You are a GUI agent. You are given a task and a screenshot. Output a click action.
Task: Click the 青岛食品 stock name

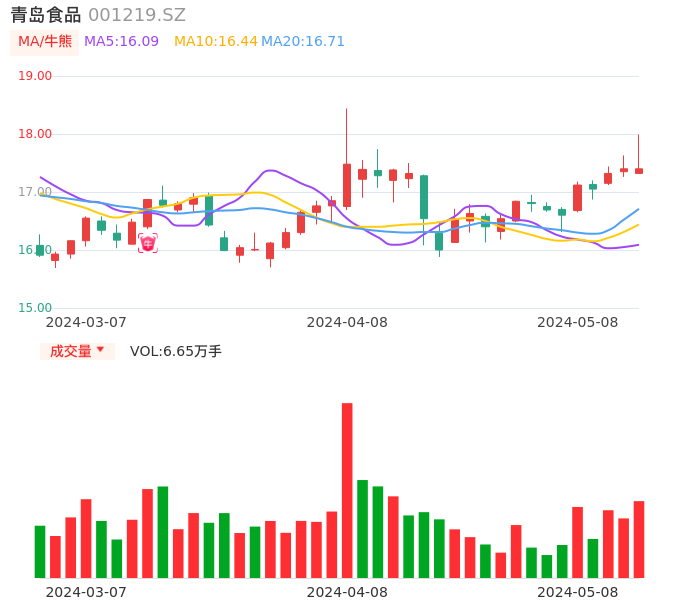tap(46, 15)
